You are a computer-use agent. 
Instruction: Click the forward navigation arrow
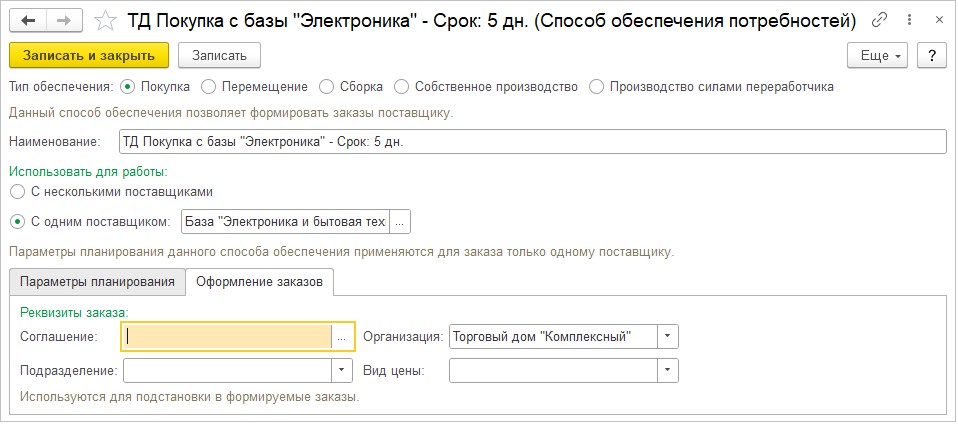click(x=63, y=20)
